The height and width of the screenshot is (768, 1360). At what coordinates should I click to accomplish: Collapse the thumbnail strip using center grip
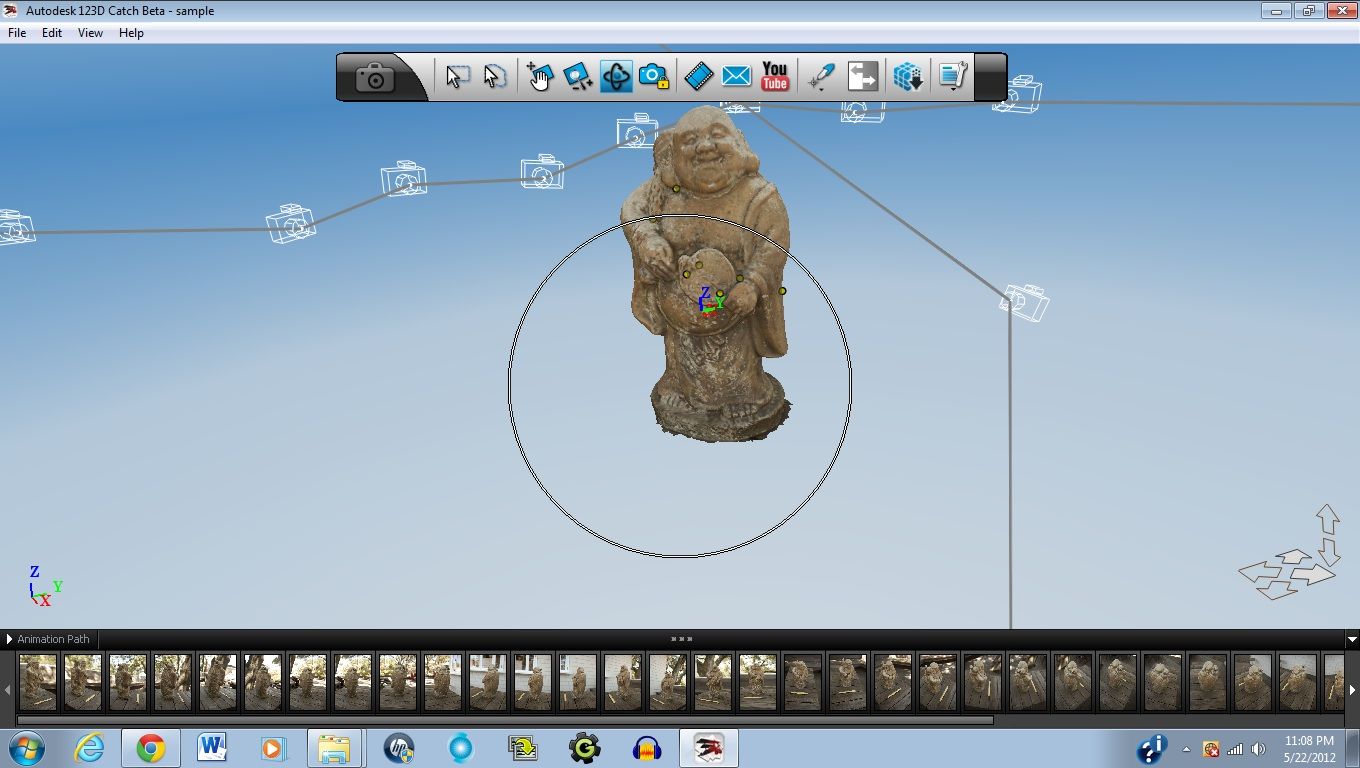coord(680,638)
